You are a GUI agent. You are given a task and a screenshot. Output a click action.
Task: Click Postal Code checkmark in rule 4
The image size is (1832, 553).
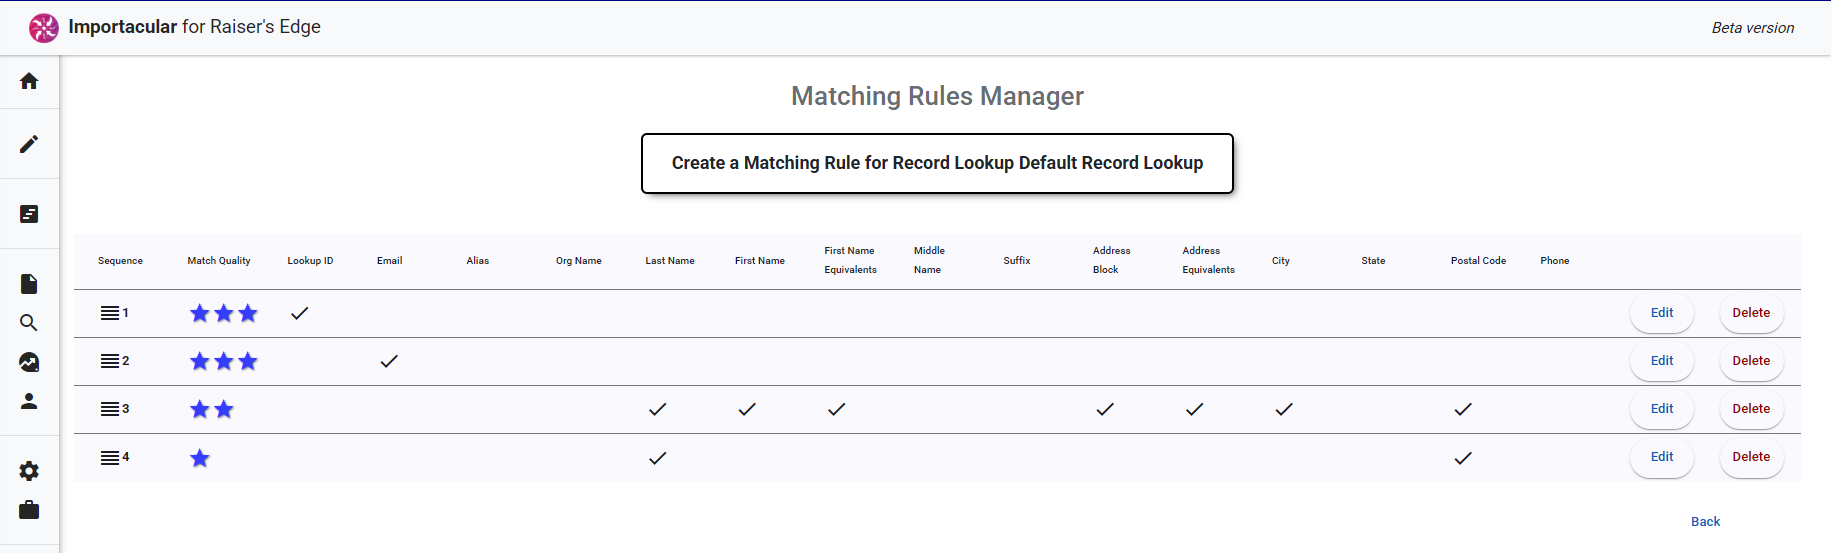click(x=1463, y=458)
